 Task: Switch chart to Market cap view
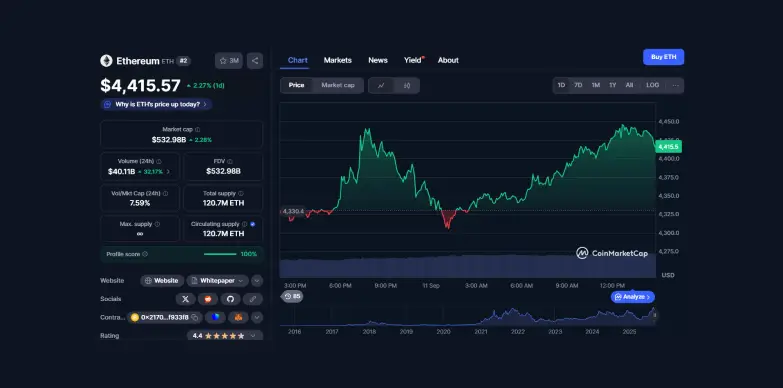[x=338, y=85]
